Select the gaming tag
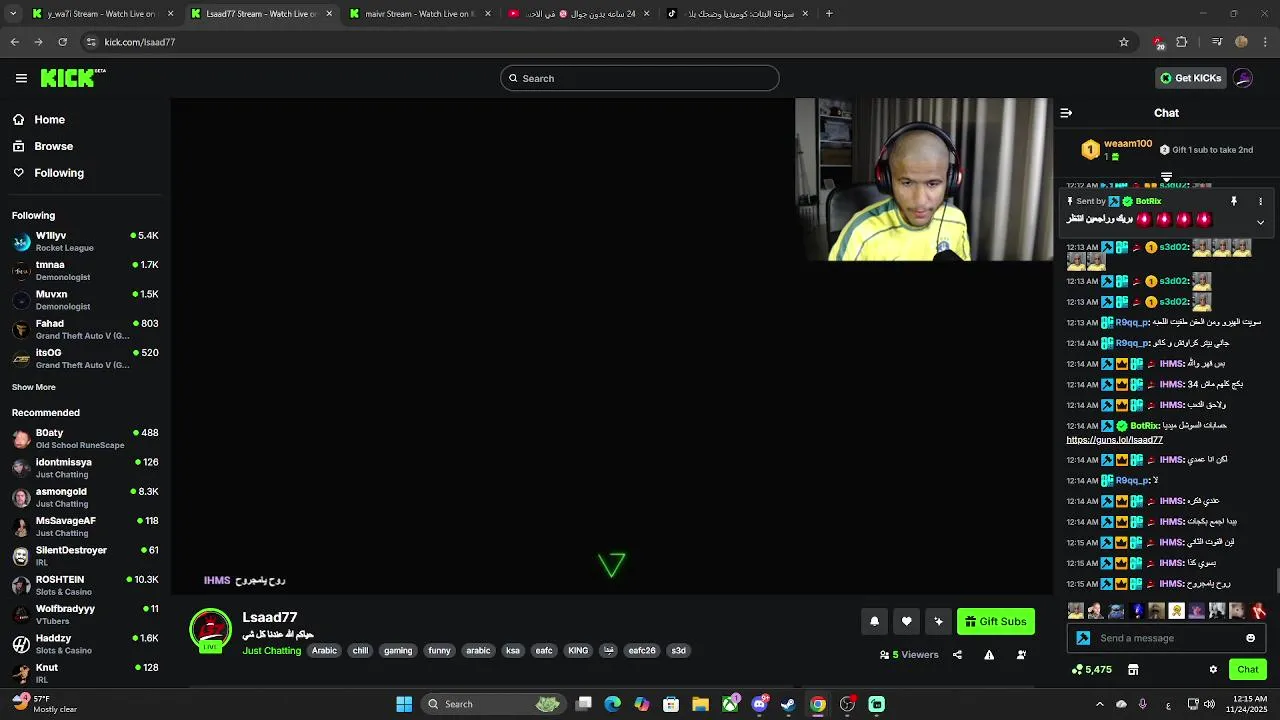The height and width of the screenshot is (720, 1280). [x=398, y=651]
